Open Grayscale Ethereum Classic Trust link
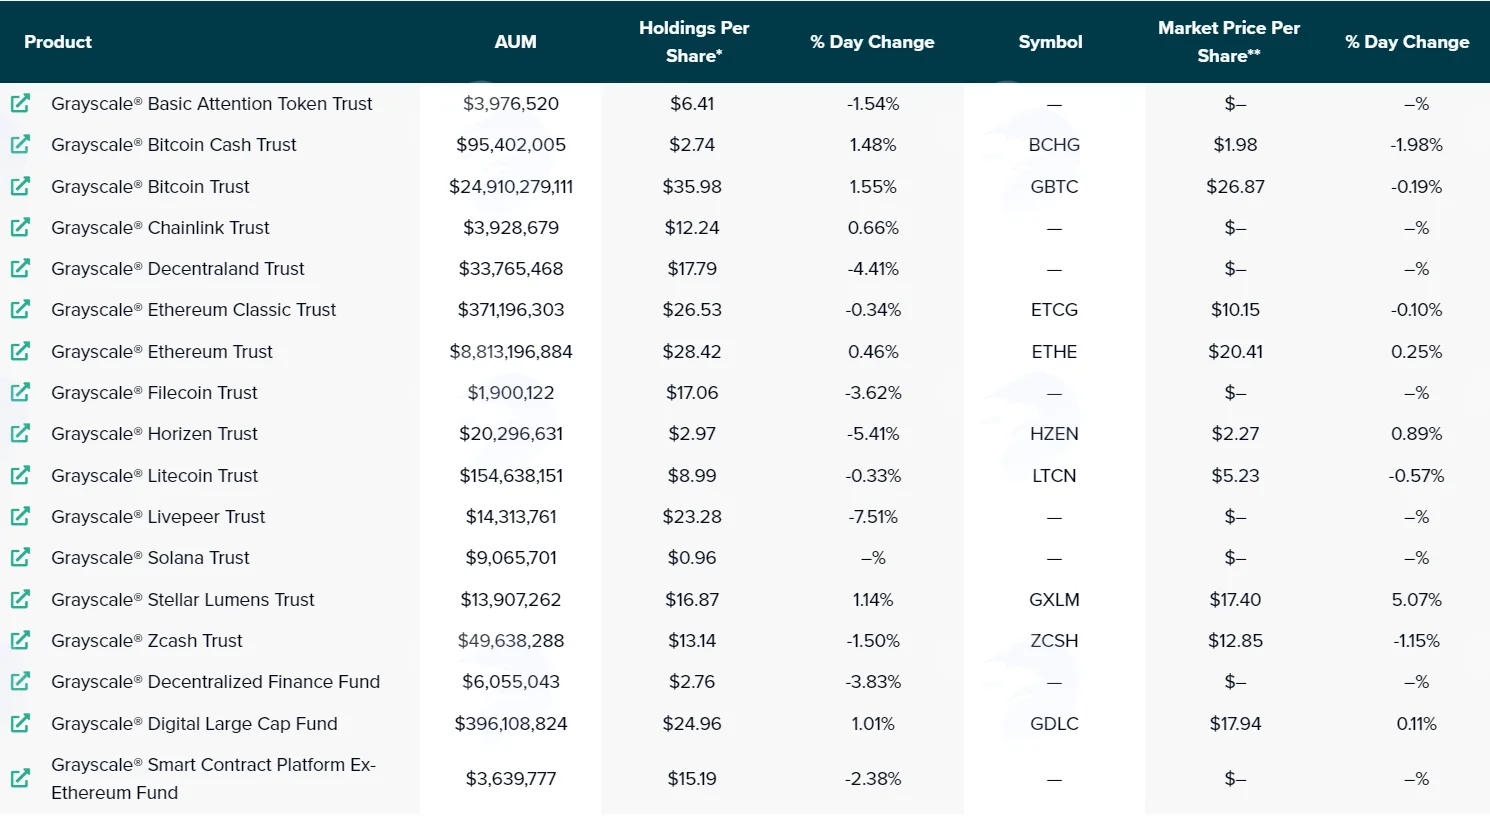 tap(194, 310)
